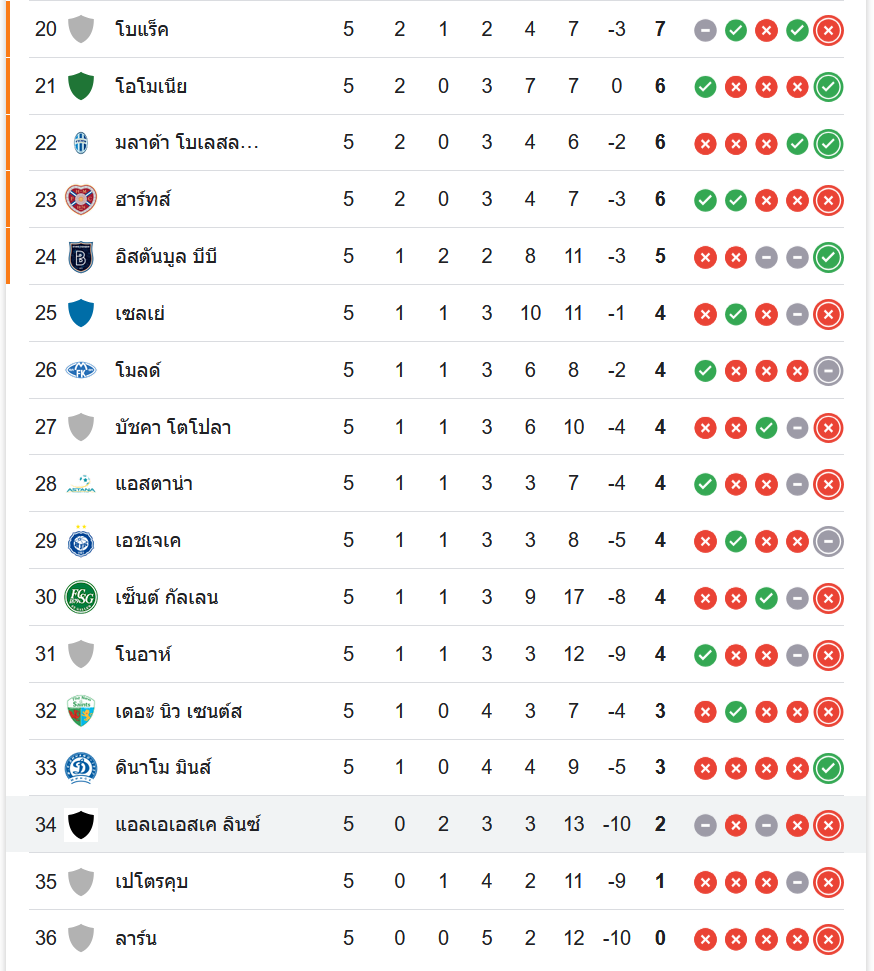The image size is (874, 971).
Task: Click the green St. Gallen crest
Action: click(80, 598)
